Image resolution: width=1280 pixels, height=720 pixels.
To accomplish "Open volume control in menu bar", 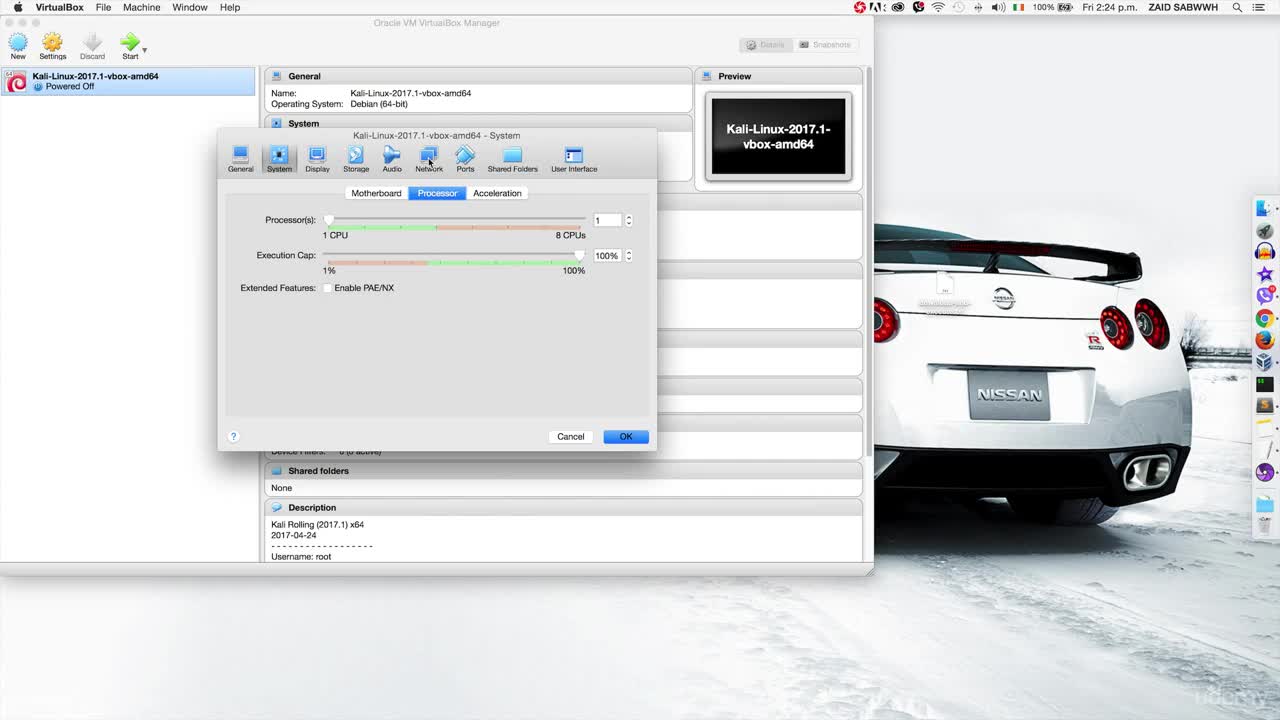I will click(x=998, y=7).
